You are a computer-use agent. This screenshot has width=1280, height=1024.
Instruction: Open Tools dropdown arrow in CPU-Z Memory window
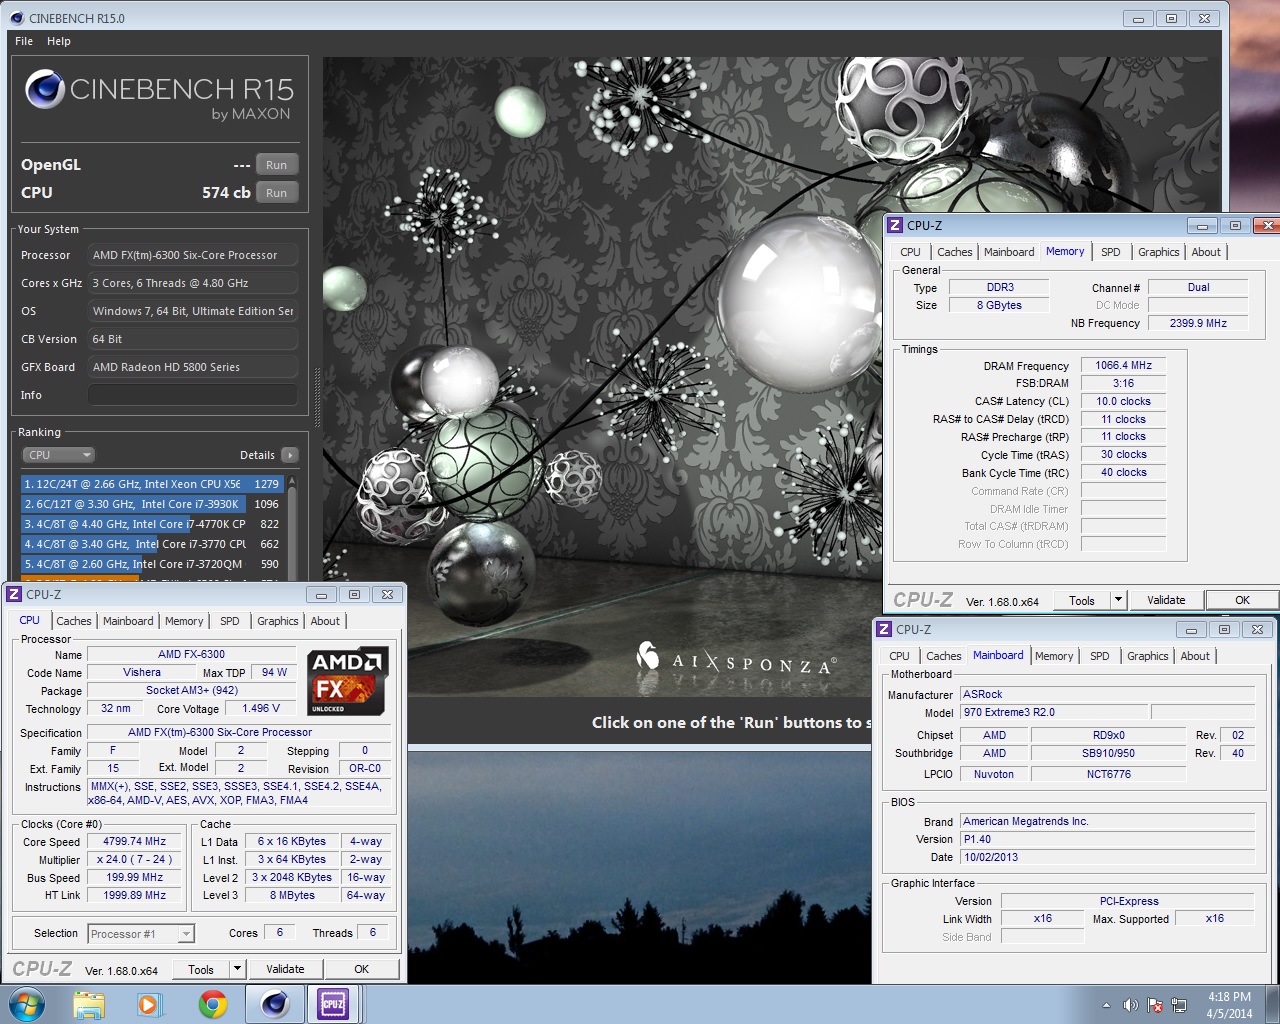tap(1118, 601)
